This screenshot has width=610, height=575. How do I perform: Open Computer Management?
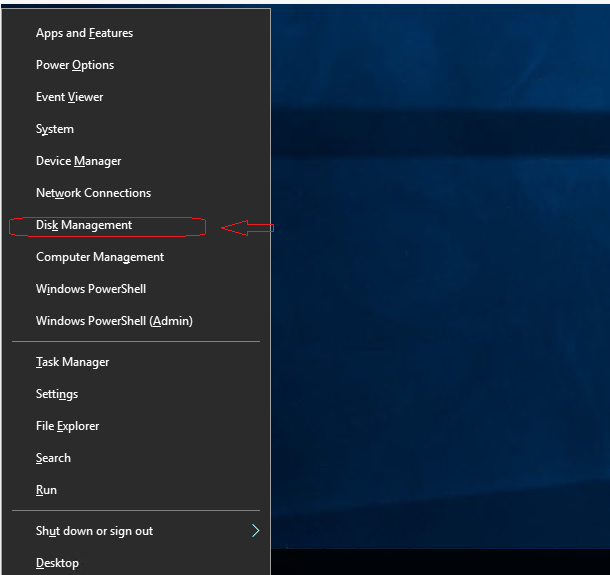pos(136,257)
